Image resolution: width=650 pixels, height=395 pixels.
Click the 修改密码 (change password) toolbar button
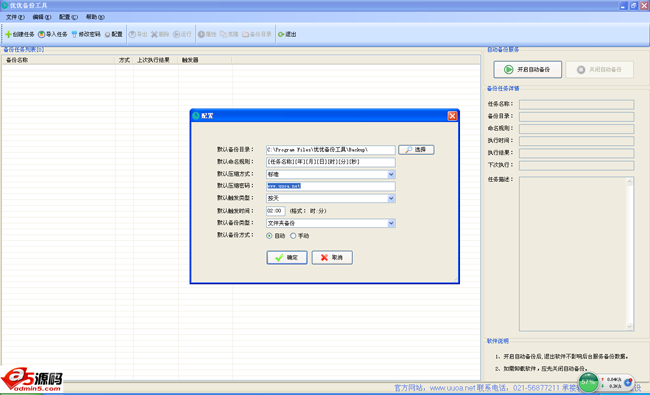[x=86, y=34]
